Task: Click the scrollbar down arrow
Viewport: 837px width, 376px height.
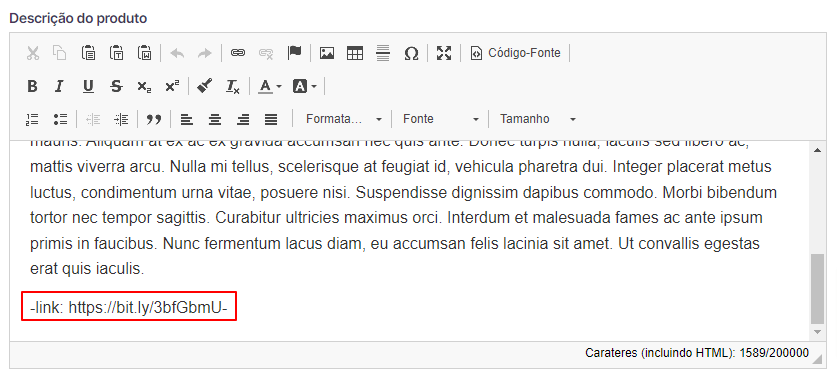Action: click(817, 332)
